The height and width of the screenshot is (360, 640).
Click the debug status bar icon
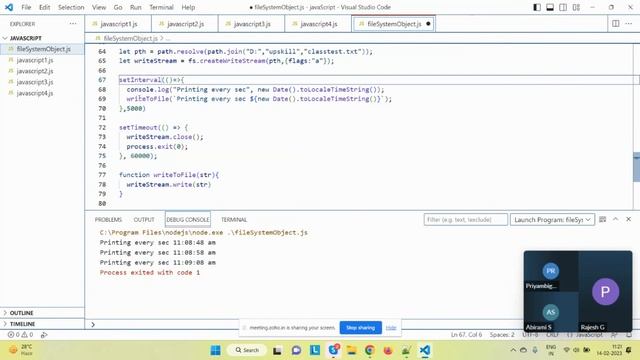click(x=44, y=335)
